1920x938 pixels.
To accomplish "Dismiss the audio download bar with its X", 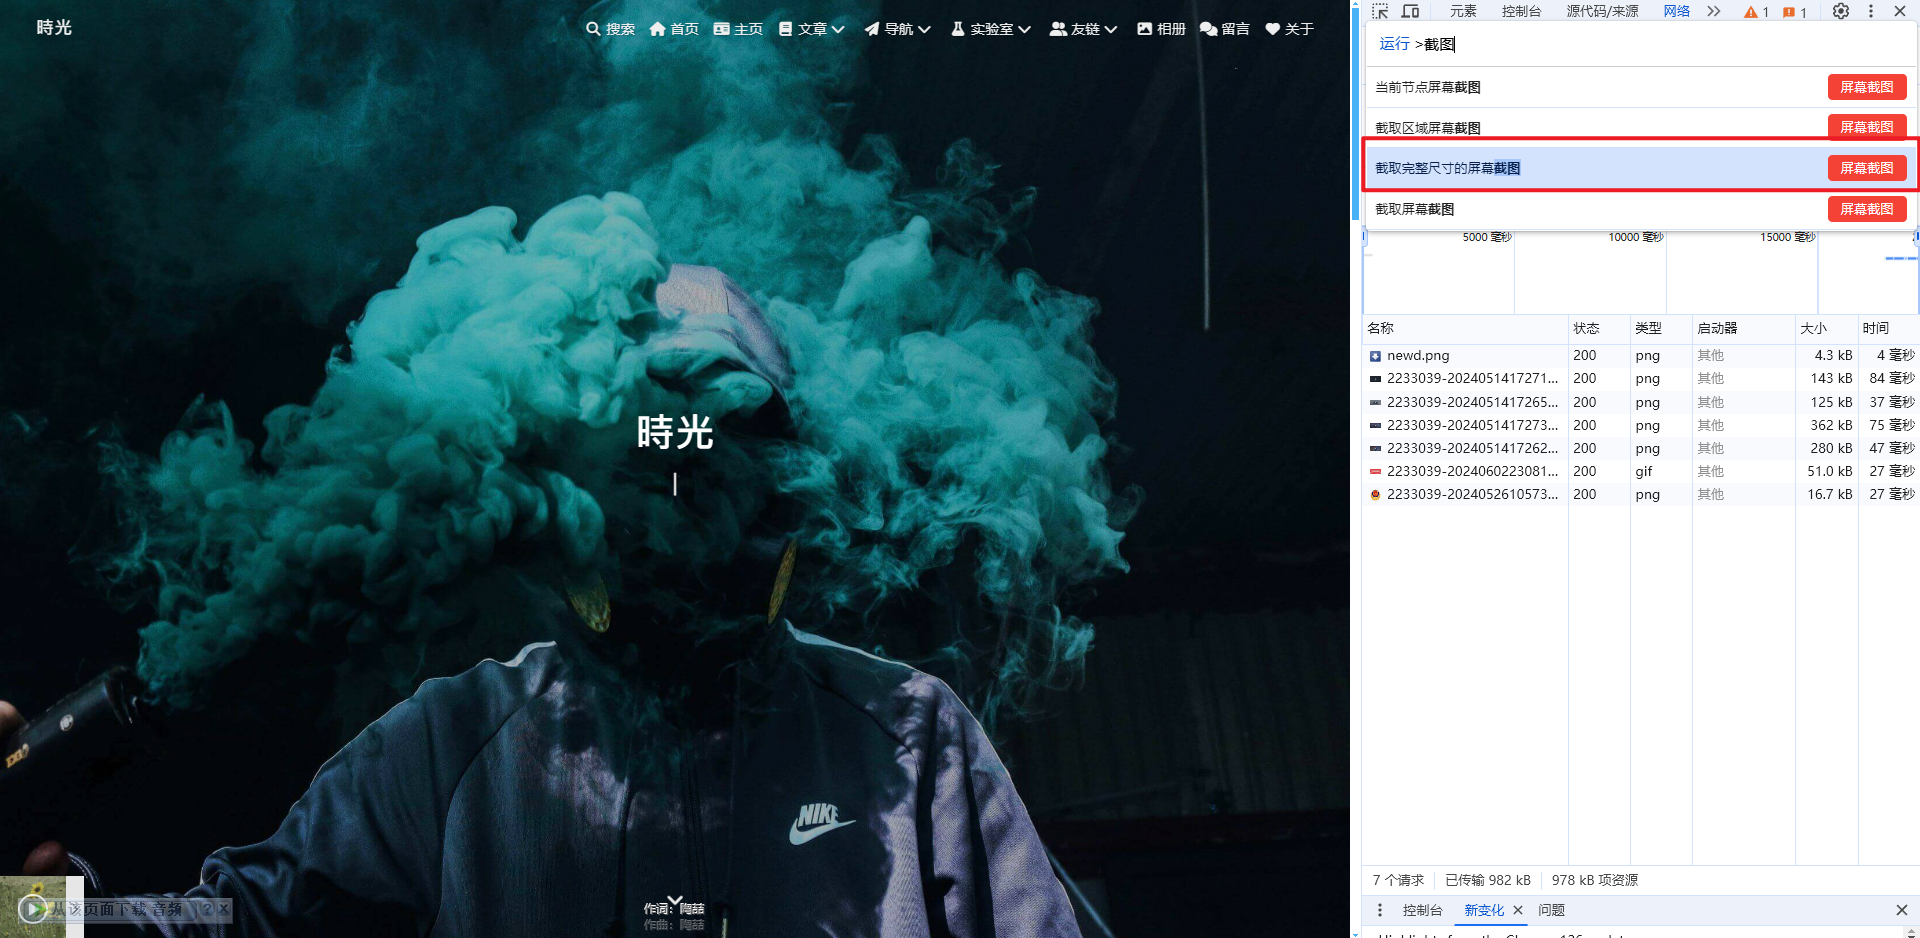I will [224, 909].
